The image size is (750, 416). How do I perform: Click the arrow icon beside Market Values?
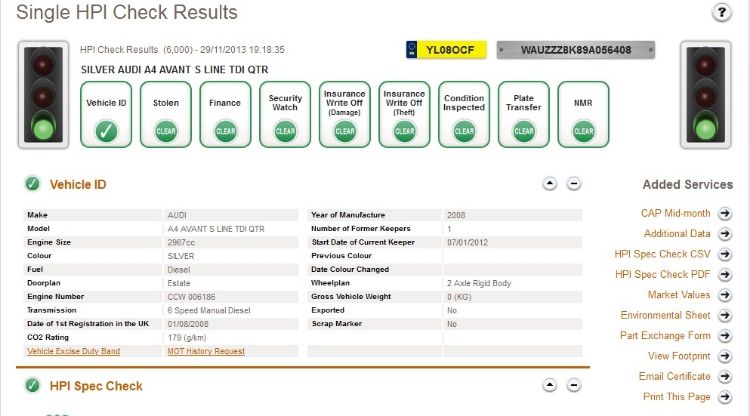(x=725, y=295)
